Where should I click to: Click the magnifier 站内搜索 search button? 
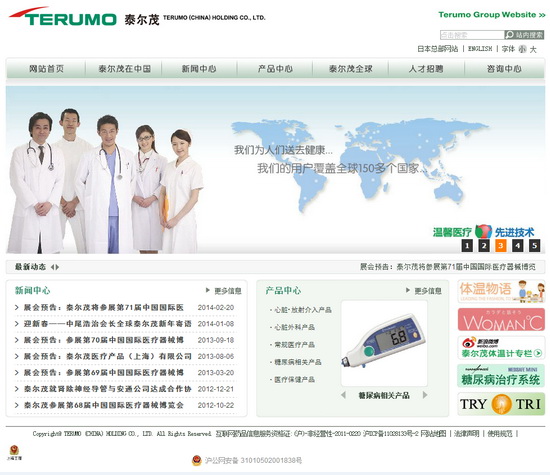pos(524,35)
